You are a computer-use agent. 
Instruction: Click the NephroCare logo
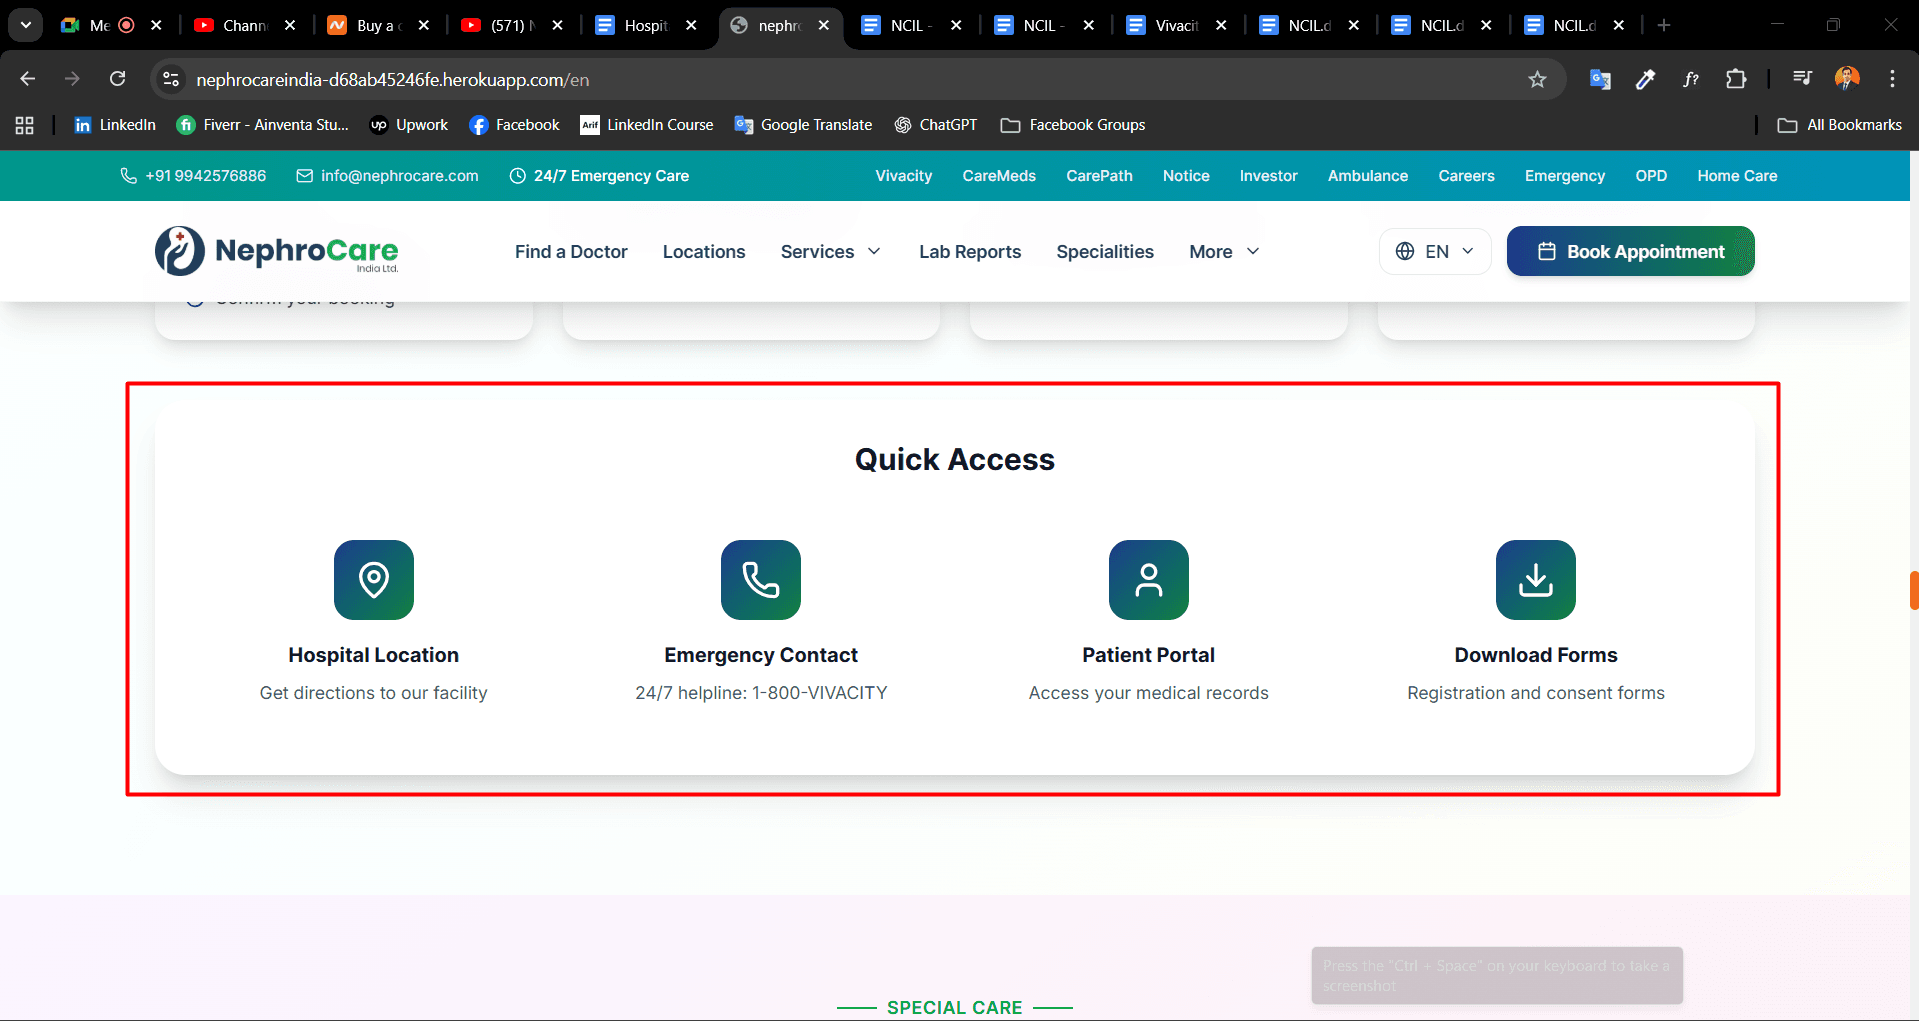[277, 251]
